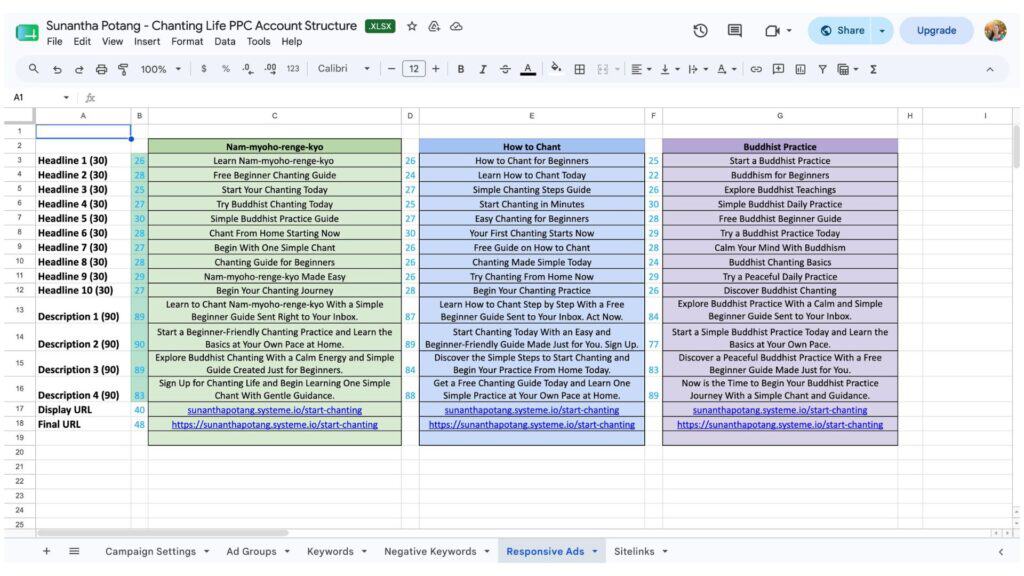Undo the last action
Viewport: 1024px width, 576px height.
click(57, 69)
